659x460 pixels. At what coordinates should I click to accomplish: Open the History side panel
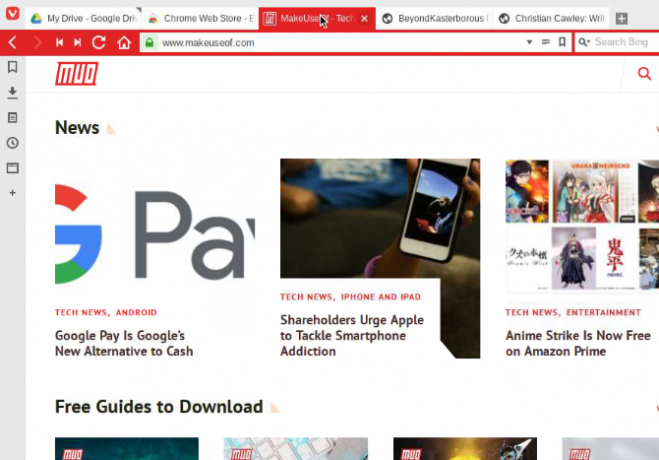point(13,143)
